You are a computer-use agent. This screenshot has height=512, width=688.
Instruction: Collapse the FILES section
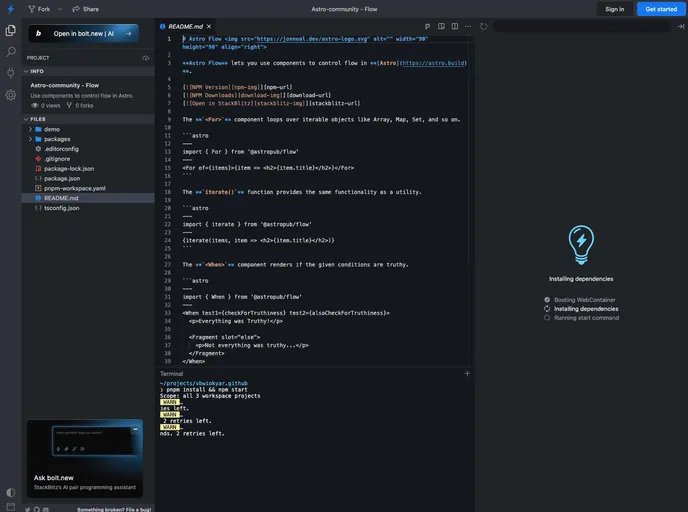(x=88, y=119)
